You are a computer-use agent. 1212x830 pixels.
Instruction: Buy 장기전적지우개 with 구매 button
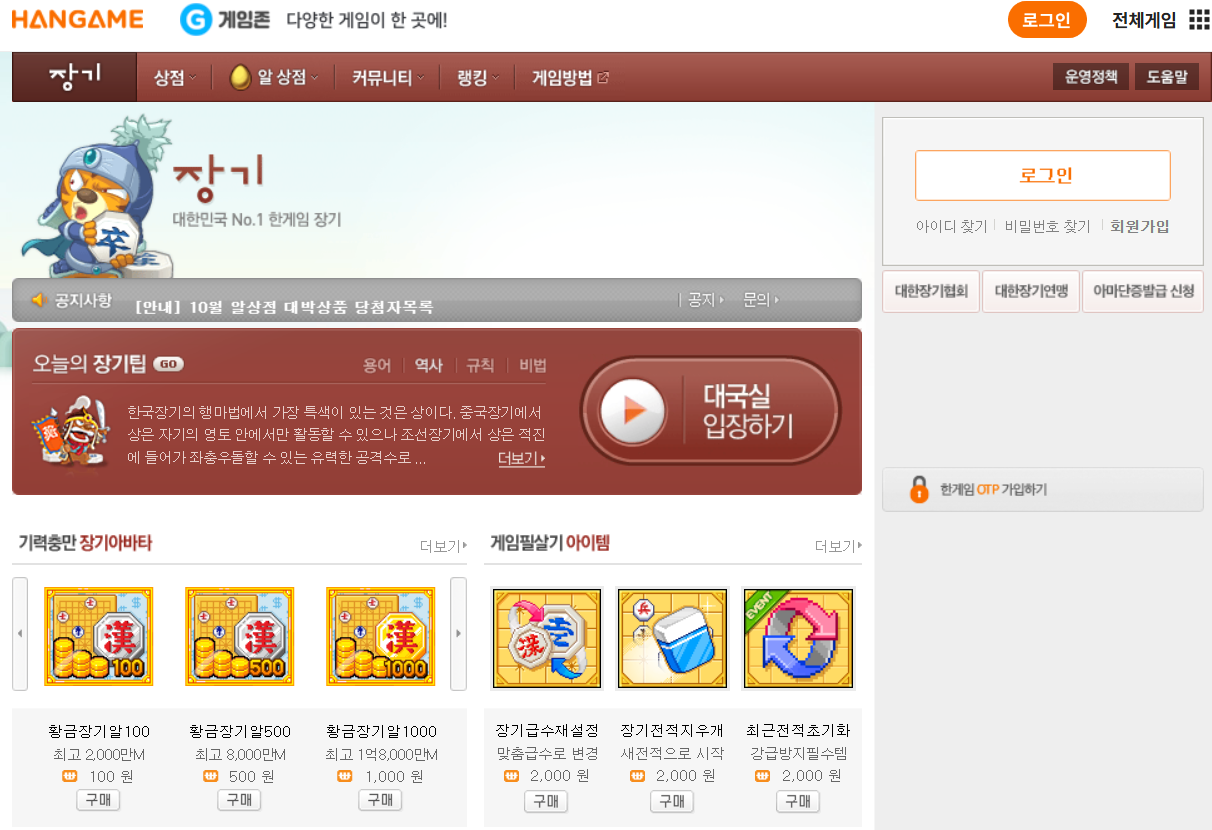pyautogui.click(x=672, y=802)
